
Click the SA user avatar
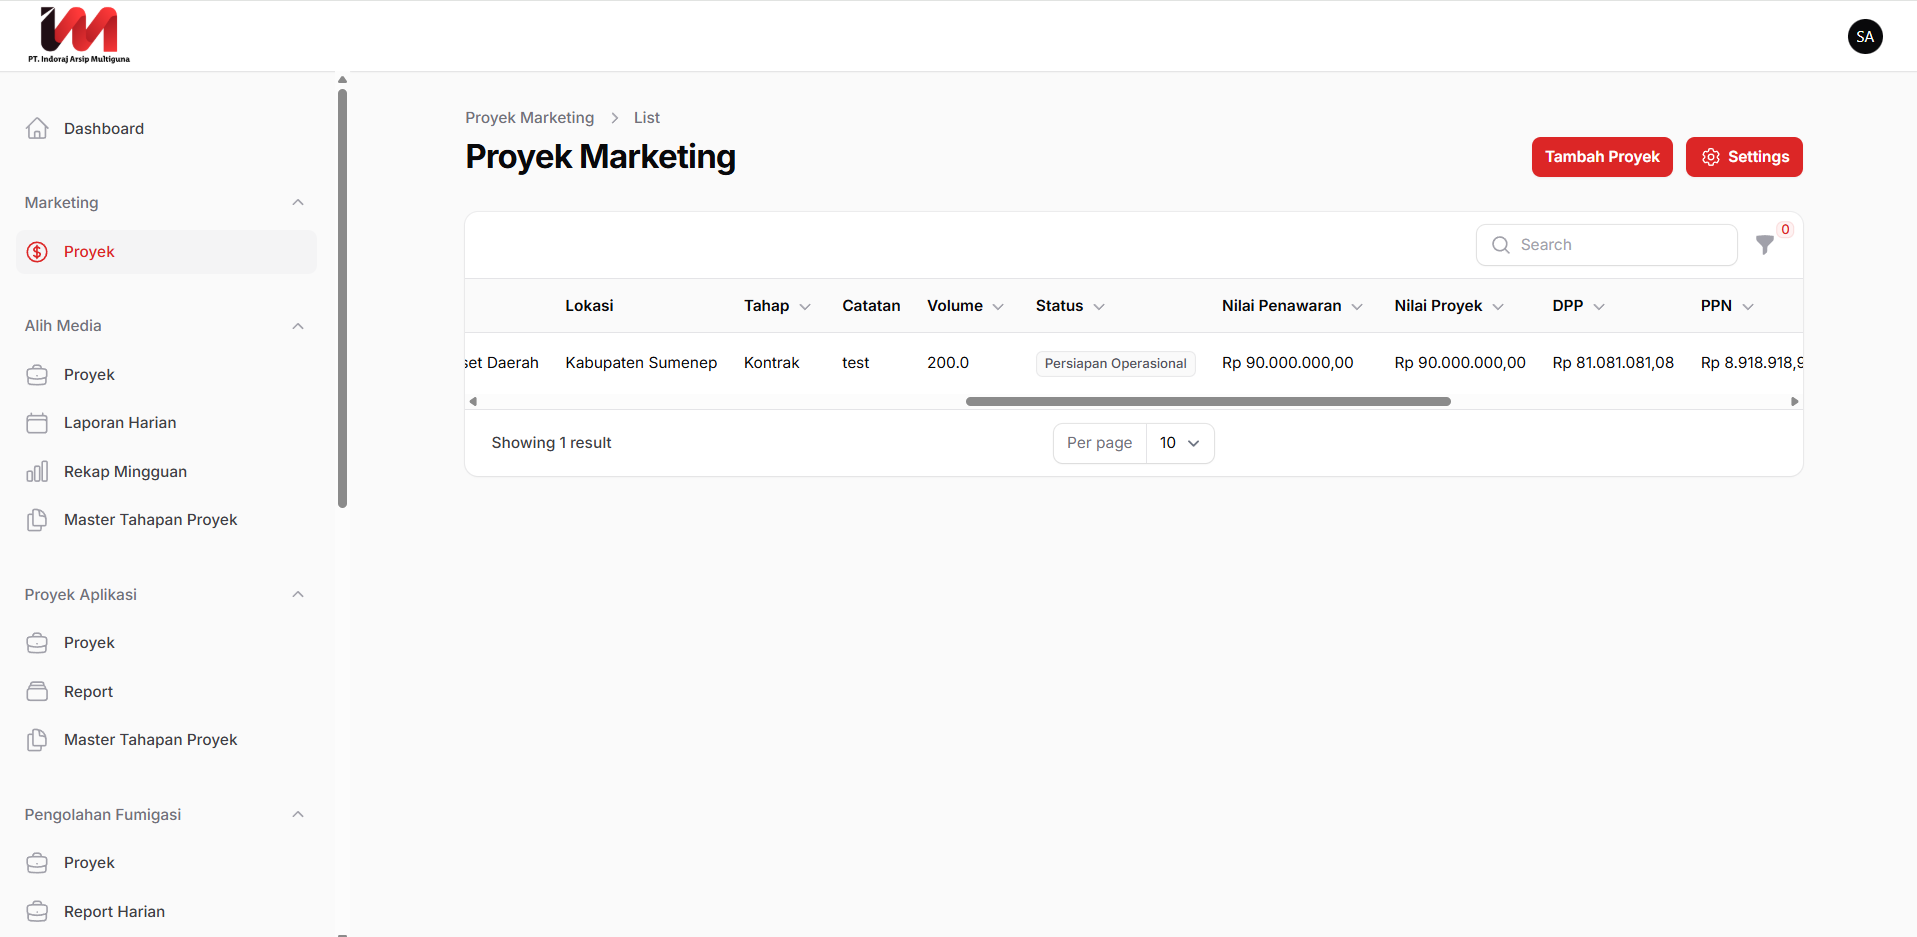coord(1865,37)
